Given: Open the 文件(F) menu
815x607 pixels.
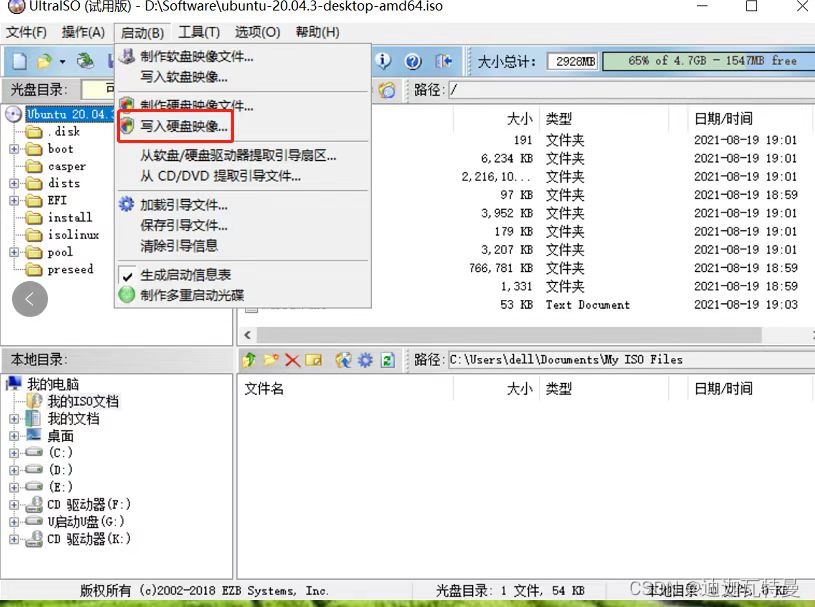Looking at the screenshot, I should tap(26, 32).
